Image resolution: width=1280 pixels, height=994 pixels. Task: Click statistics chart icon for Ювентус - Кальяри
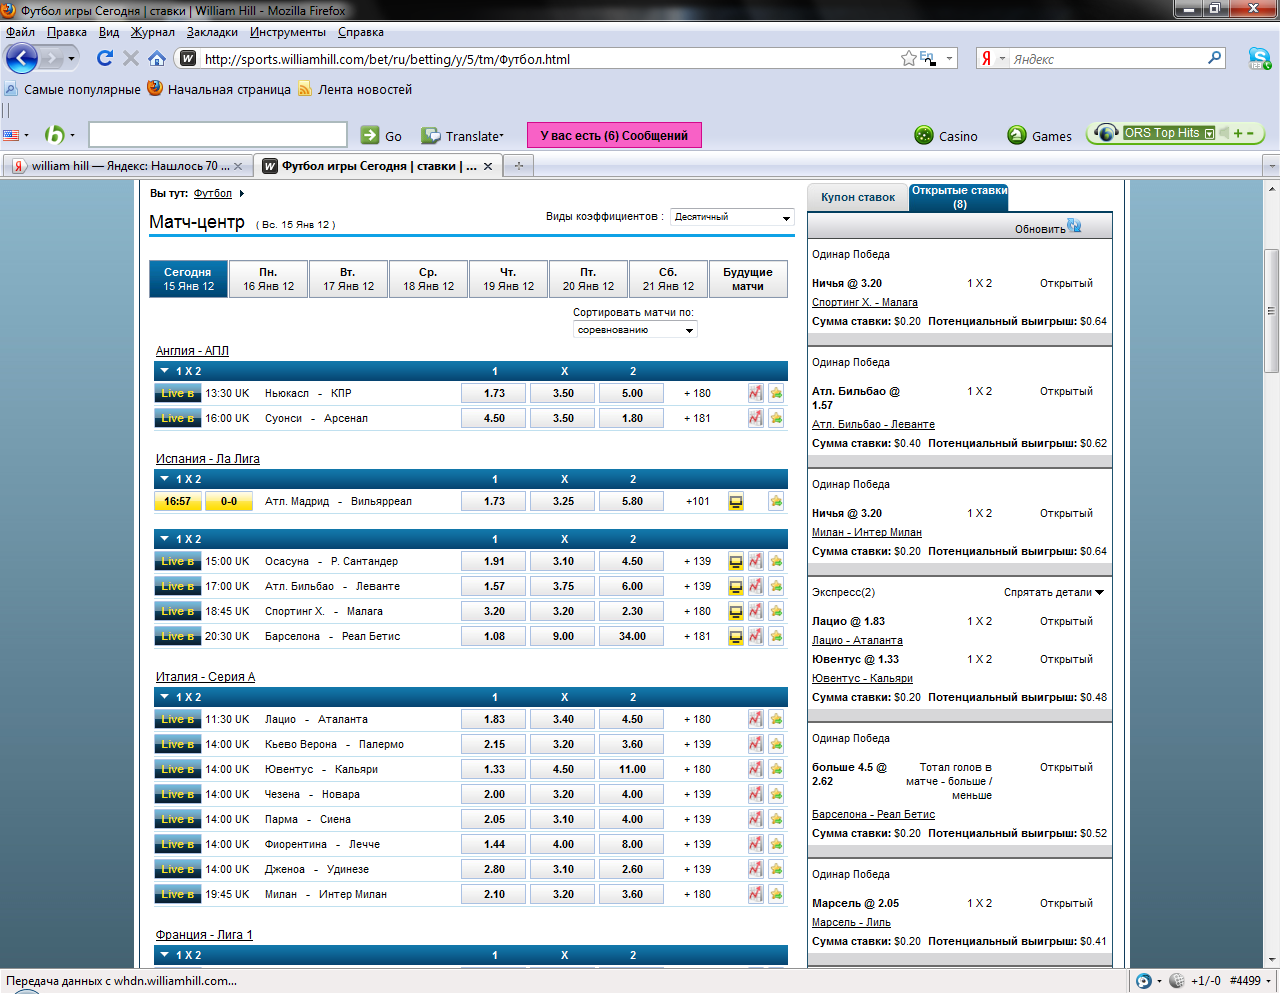755,769
